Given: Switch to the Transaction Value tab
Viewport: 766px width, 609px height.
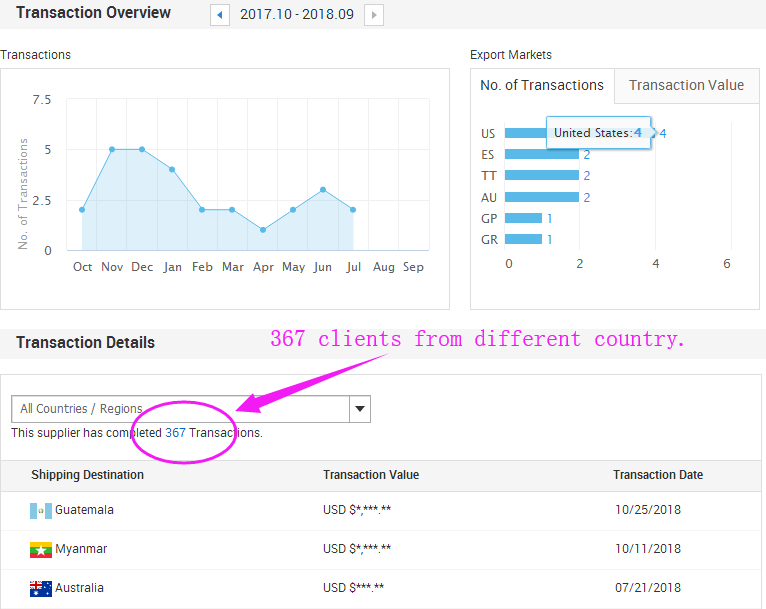Looking at the screenshot, I should tap(686, 86).
